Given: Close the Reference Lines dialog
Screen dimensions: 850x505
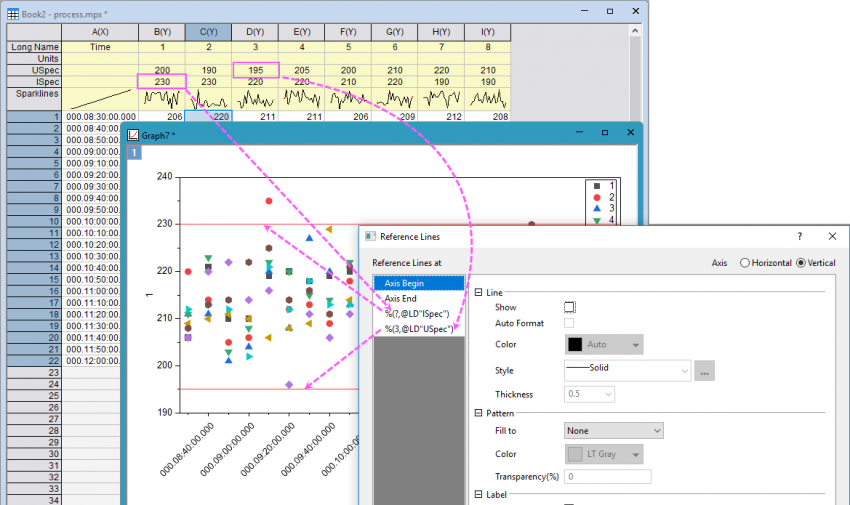Looking at the screenshot, I should coord(832,236).
